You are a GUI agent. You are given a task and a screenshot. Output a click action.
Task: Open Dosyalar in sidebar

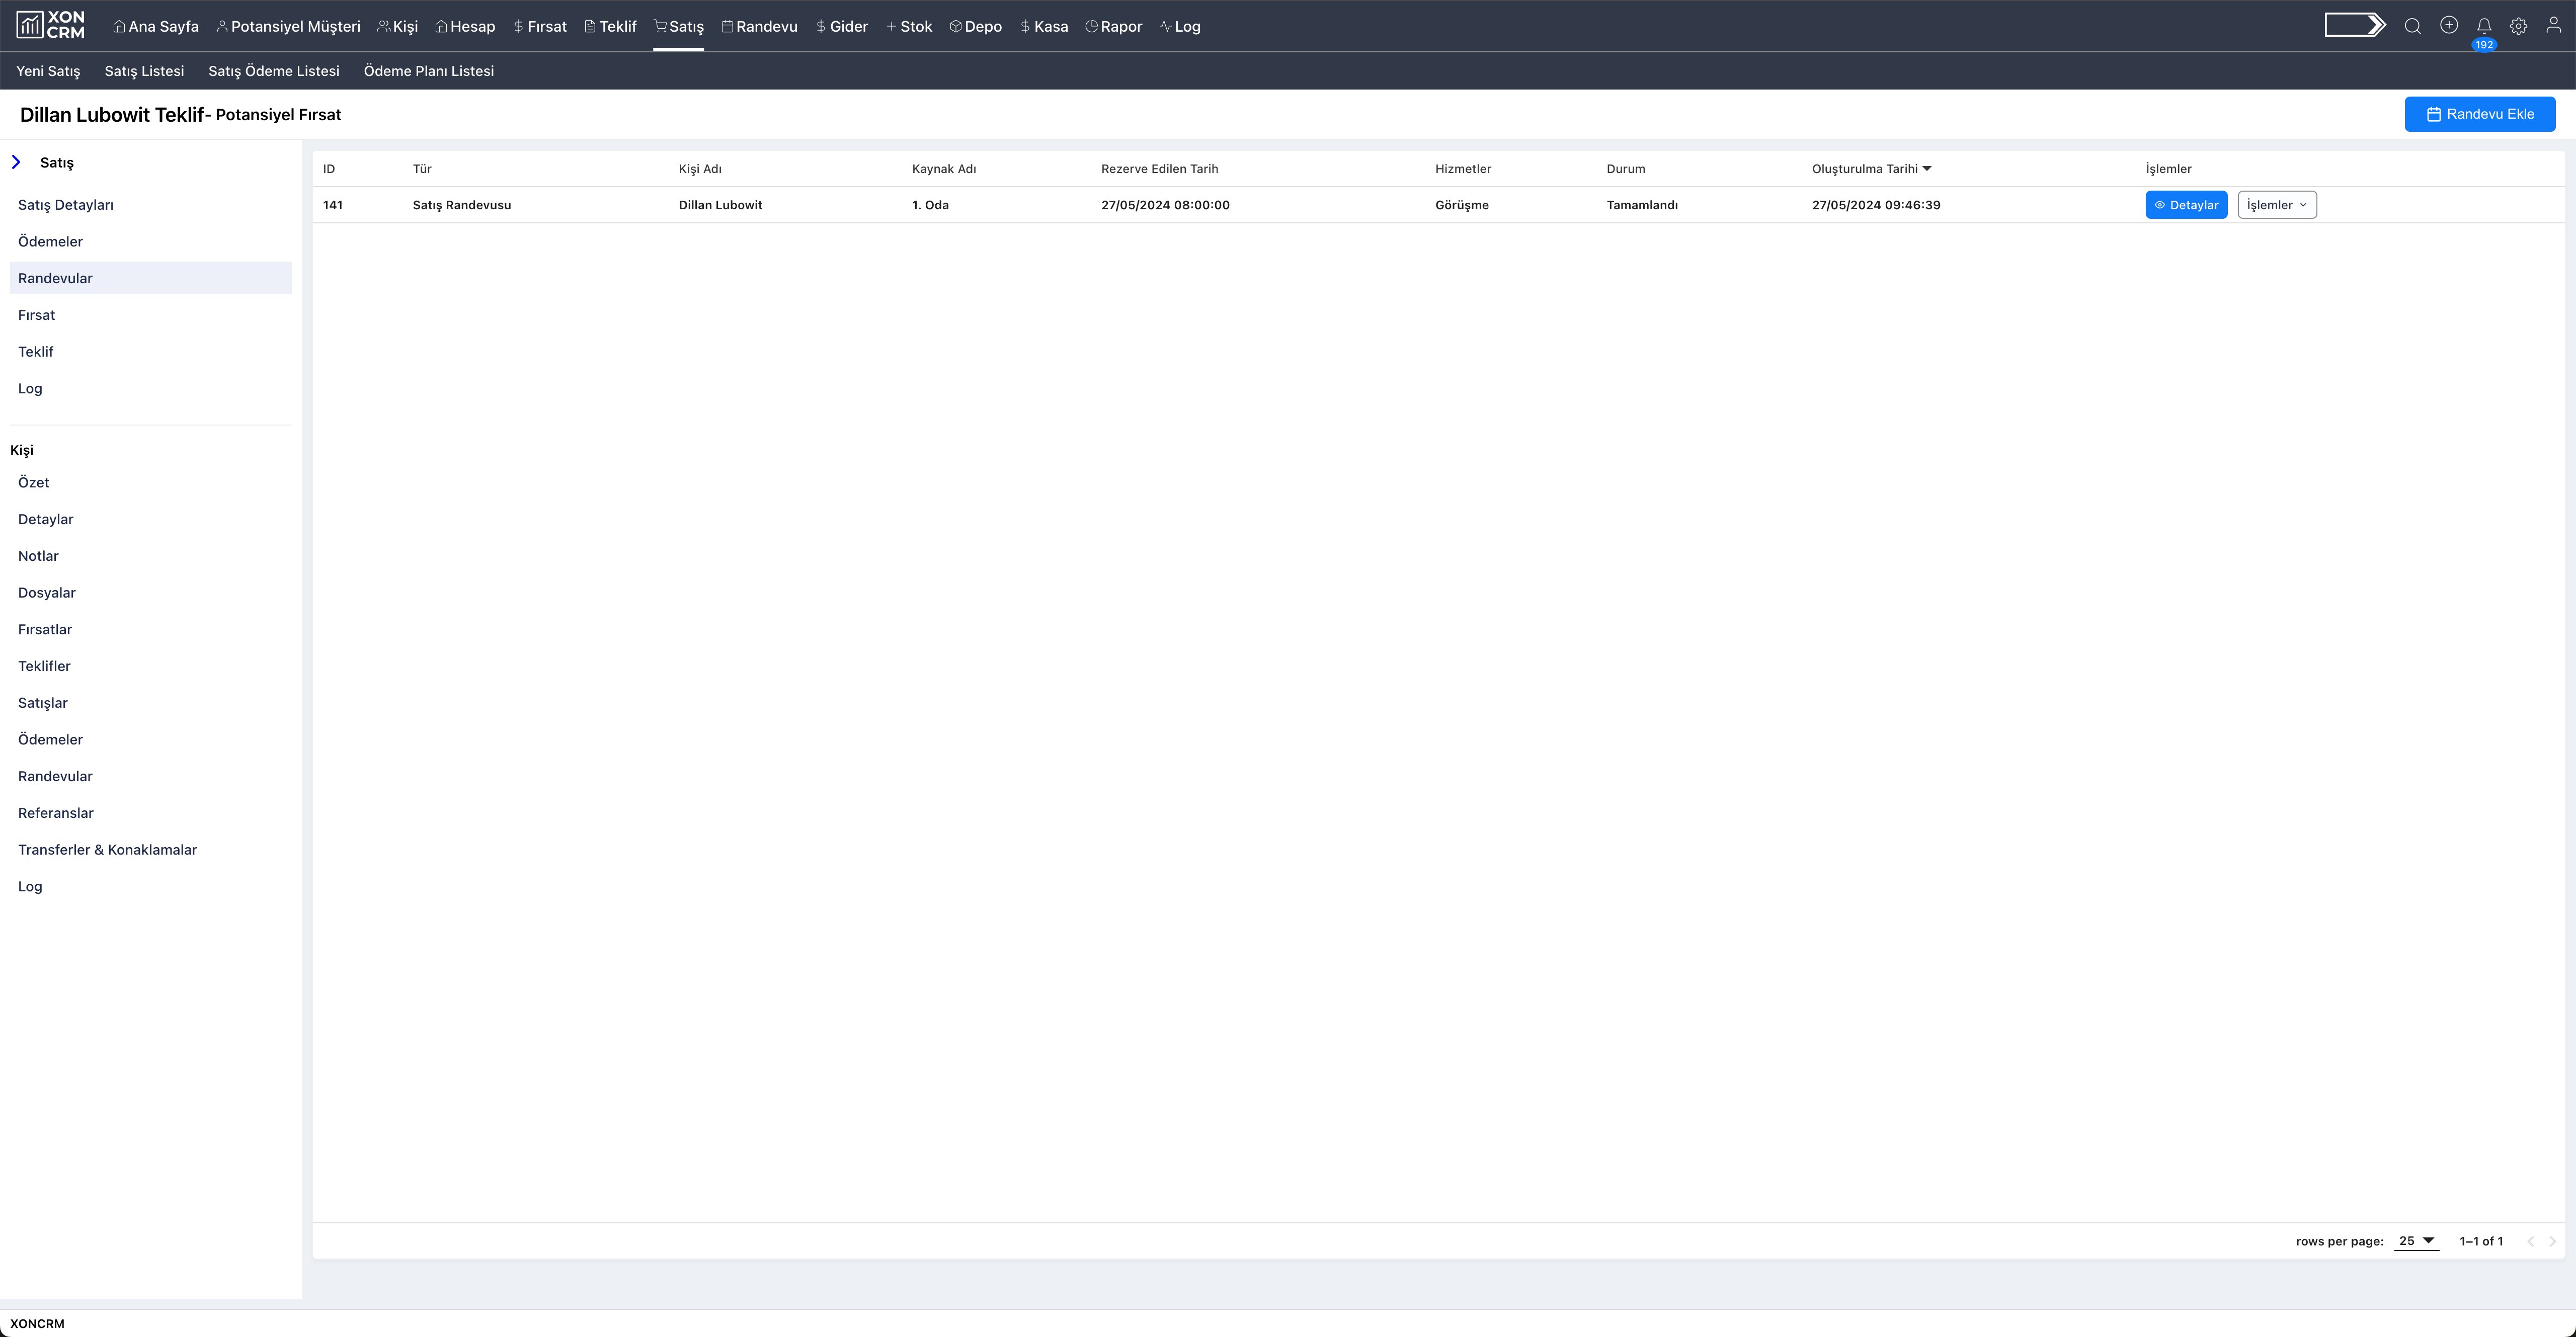coord(47,593)
